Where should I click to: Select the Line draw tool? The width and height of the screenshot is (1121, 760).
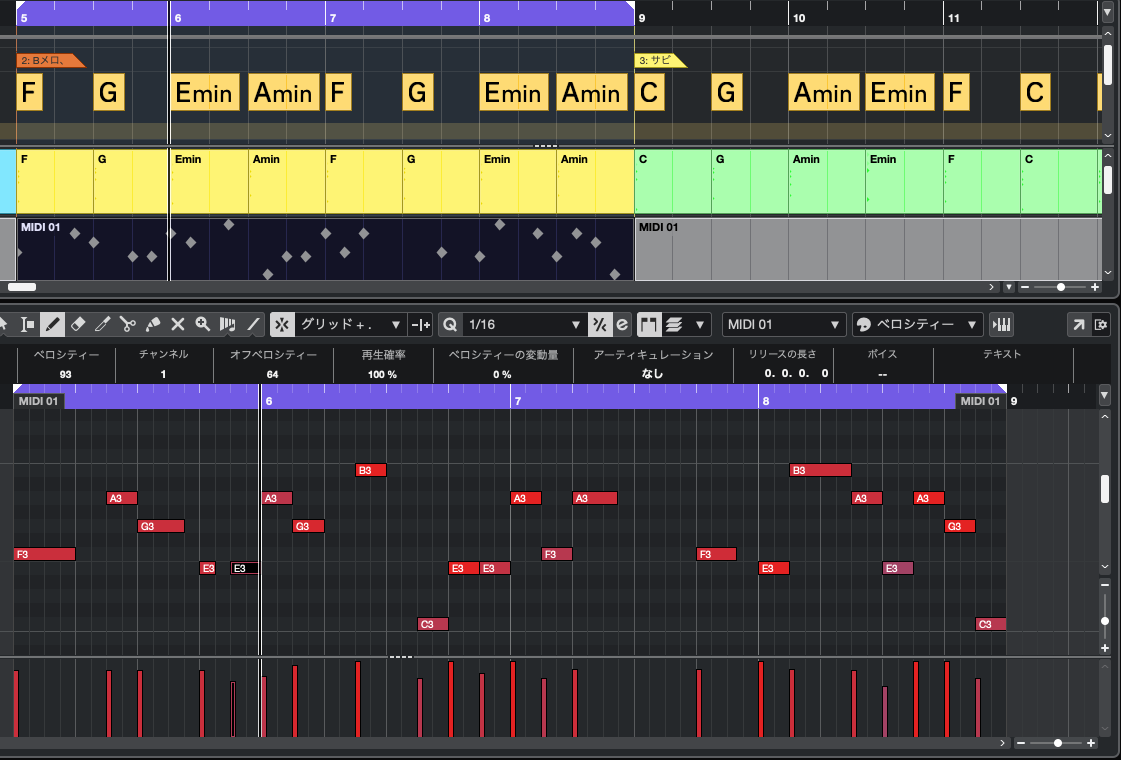[254, 324]
